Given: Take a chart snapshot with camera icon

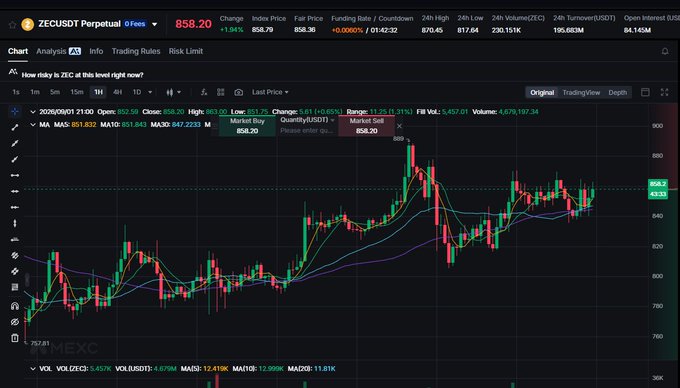Looking at the screenshot, I should 239,92.
